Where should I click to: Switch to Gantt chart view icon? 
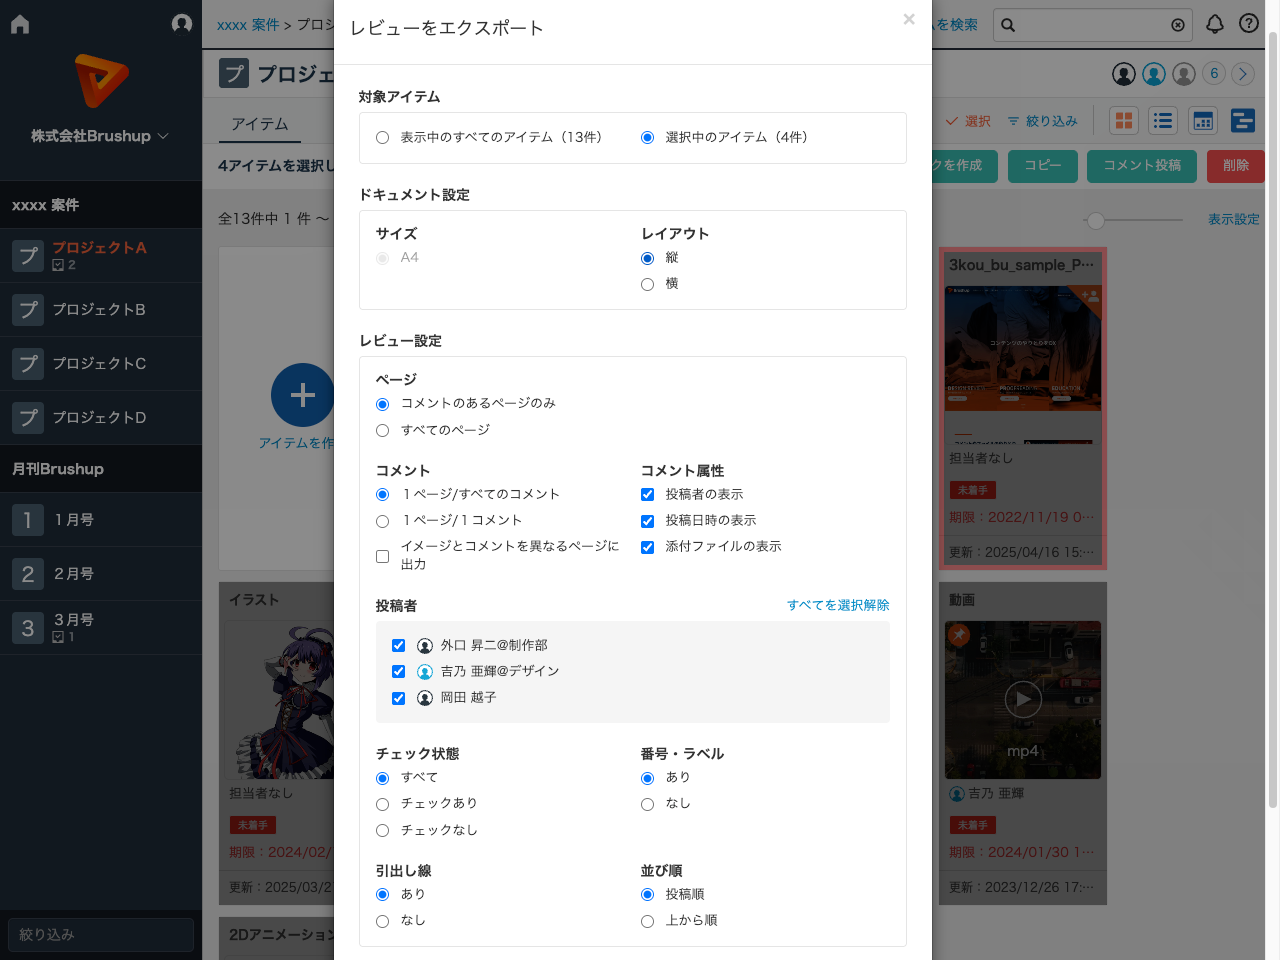coord(1243,121)
